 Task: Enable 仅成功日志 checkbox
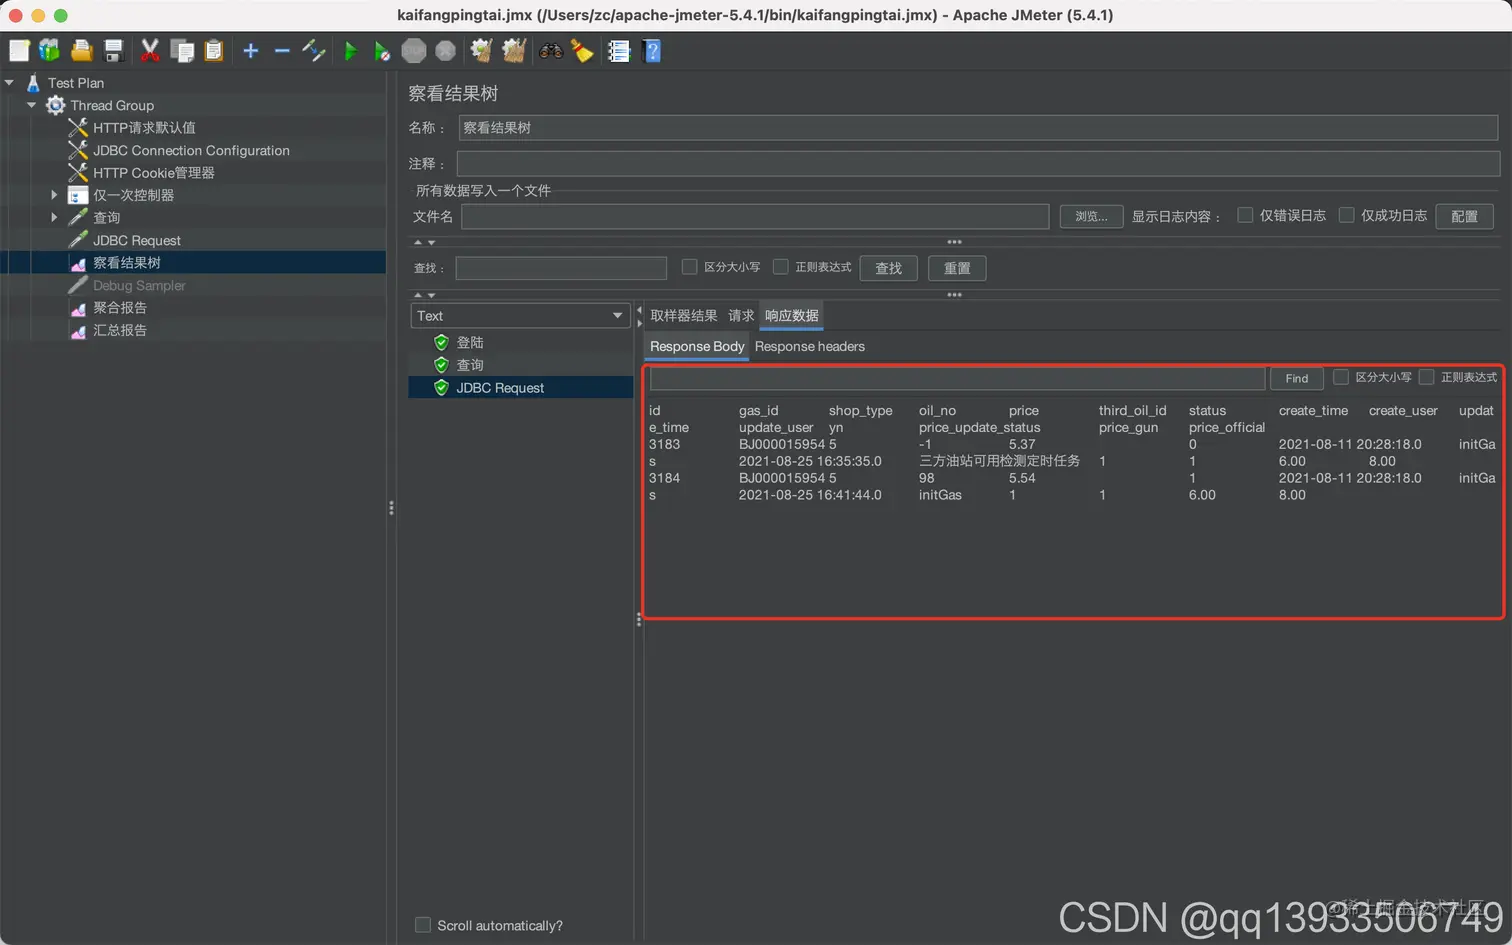pos(1346,215)
